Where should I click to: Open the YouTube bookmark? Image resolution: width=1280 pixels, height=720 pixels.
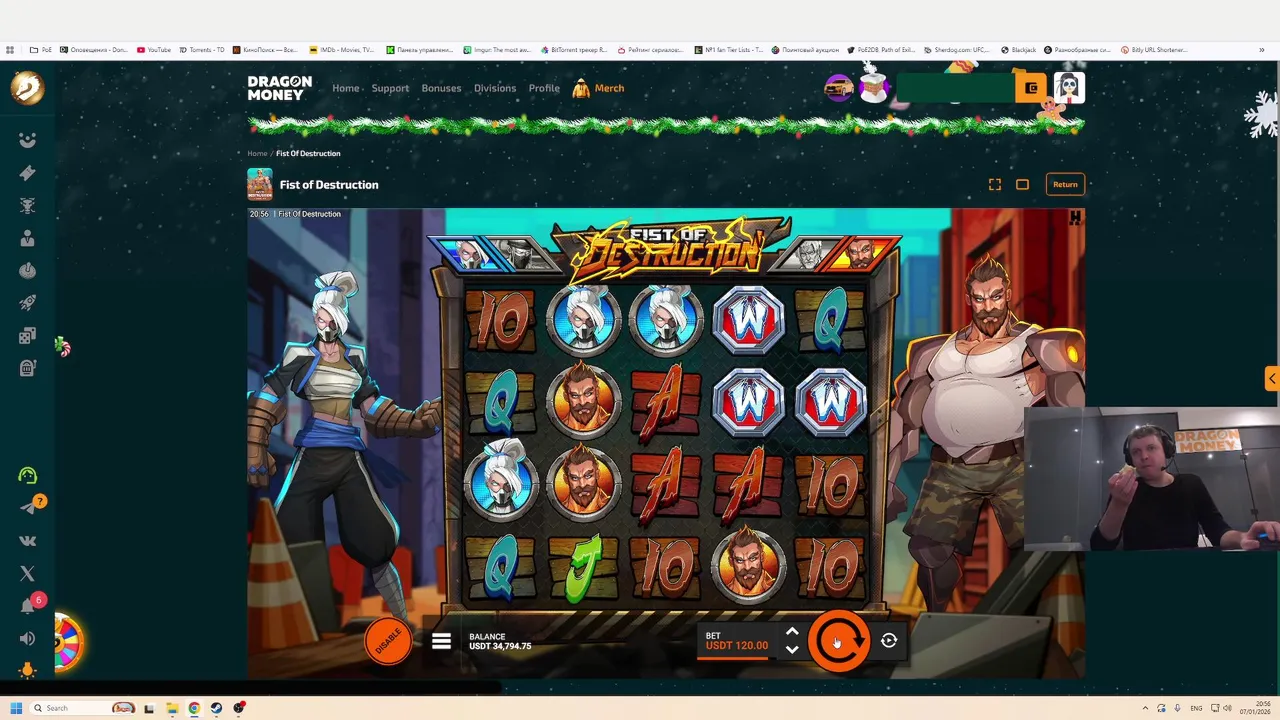point(154,49)
